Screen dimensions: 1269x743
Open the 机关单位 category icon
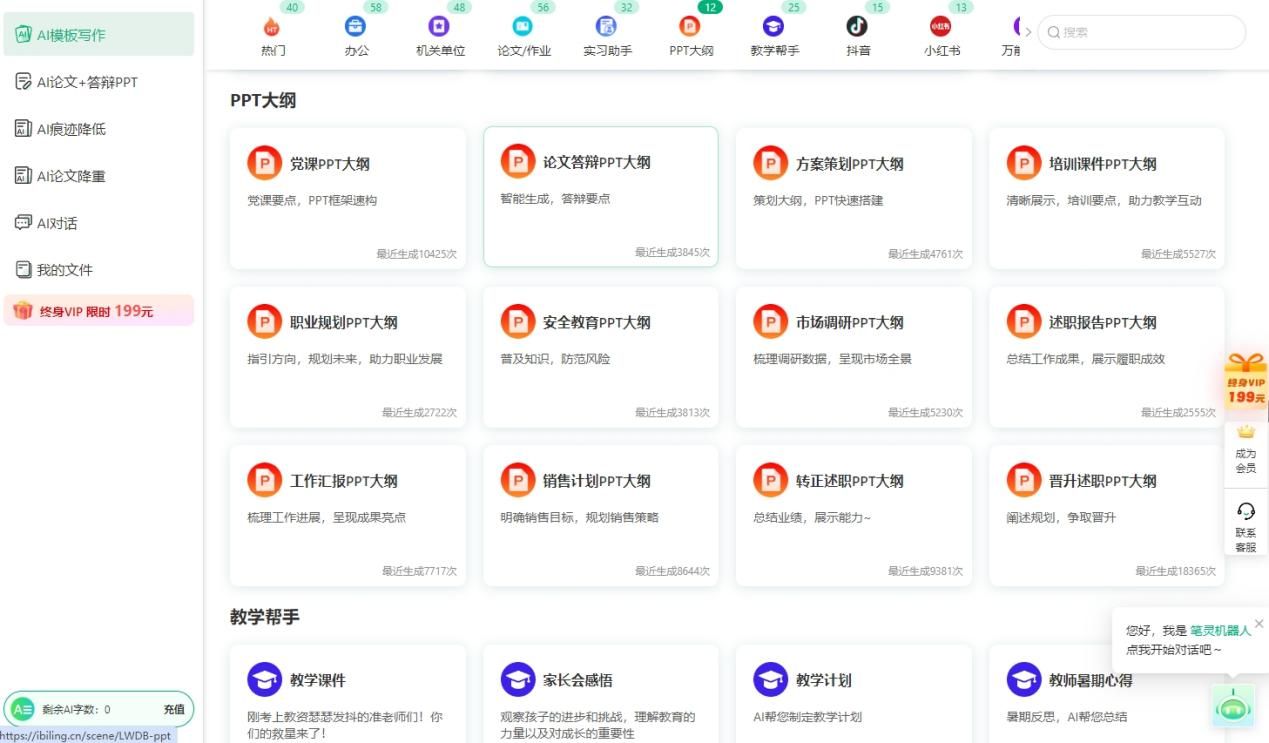439,27
